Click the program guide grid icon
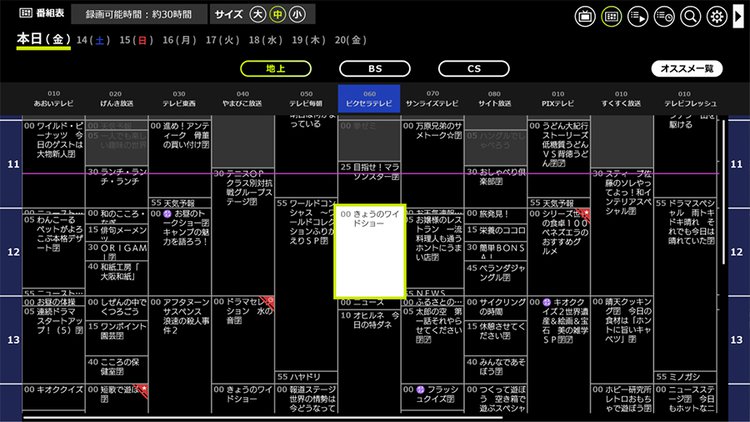The width and height of the screenshot is (750, 422). 611,16
